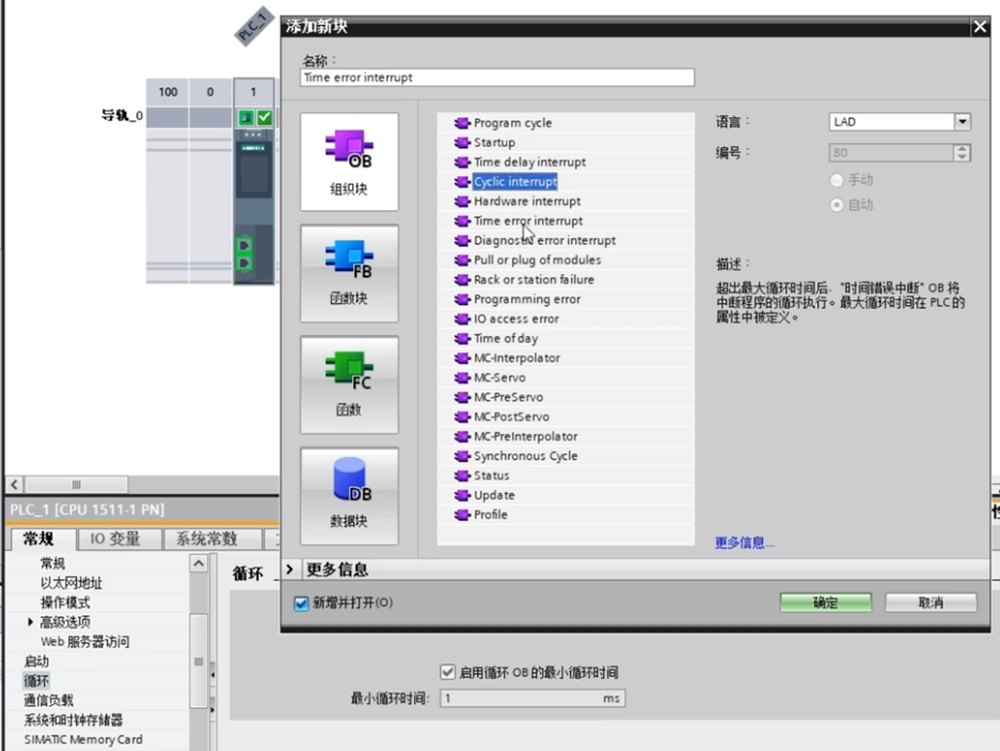
Task: Click the Startup block icon
Action: pos(461,143)
